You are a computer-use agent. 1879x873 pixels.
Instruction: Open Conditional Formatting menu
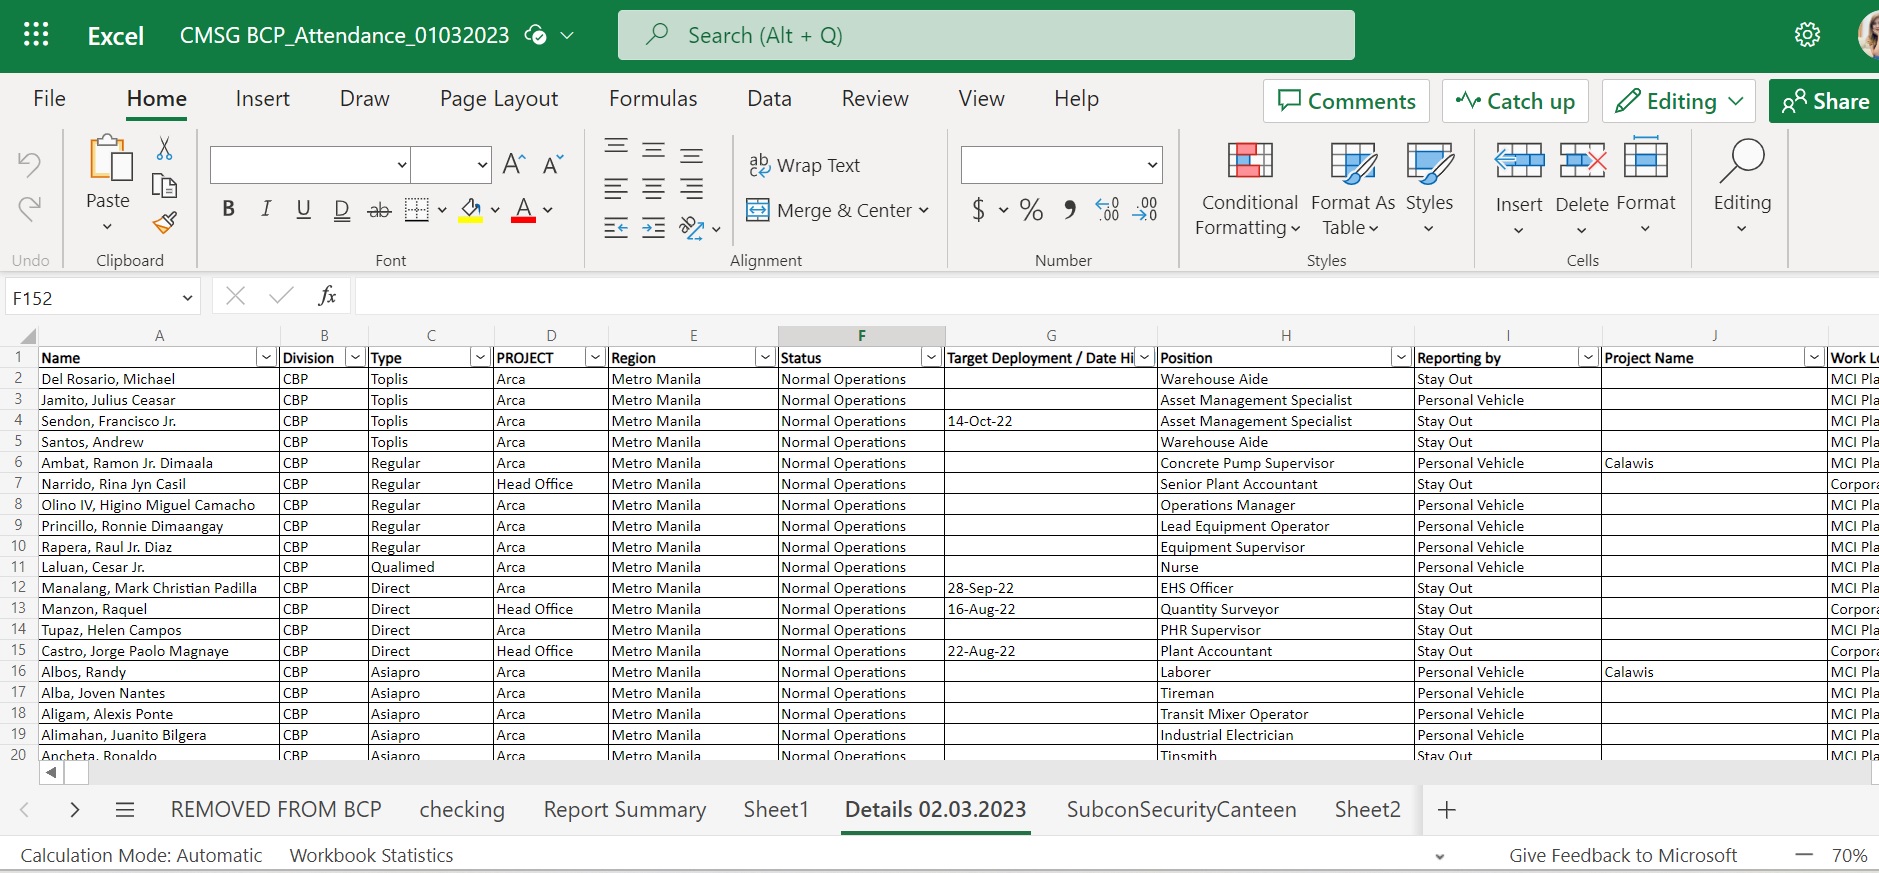[x=1249, y=188]
